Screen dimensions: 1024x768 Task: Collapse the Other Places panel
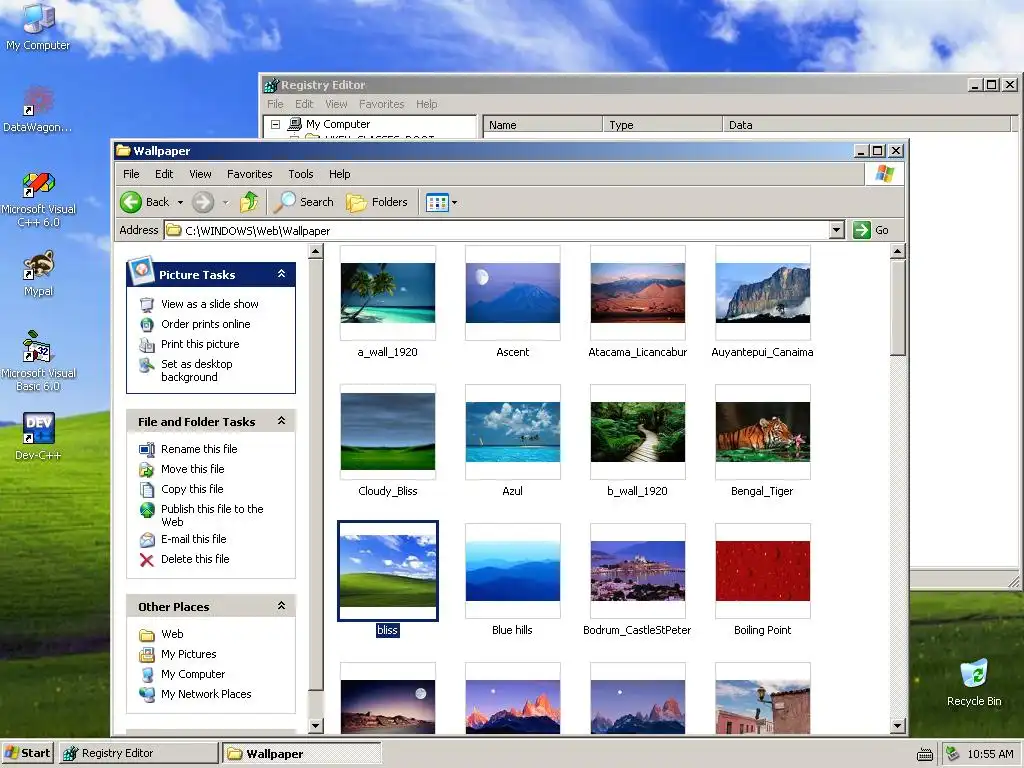[281, 605]
